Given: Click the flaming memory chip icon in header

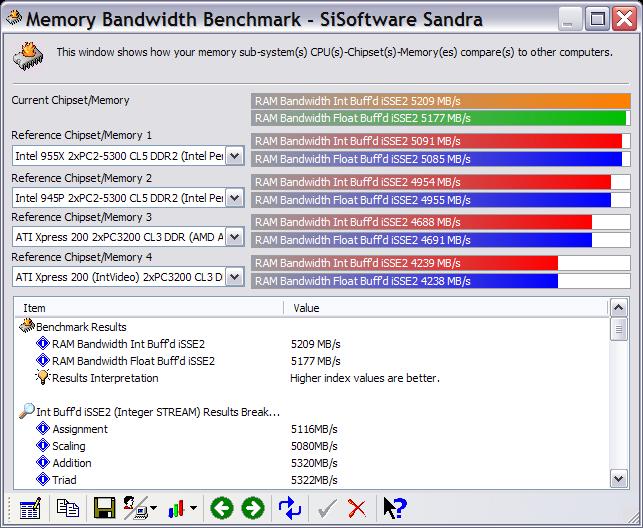Looking at the screenshot, I should pyautogui.click(x=28, y=56).
